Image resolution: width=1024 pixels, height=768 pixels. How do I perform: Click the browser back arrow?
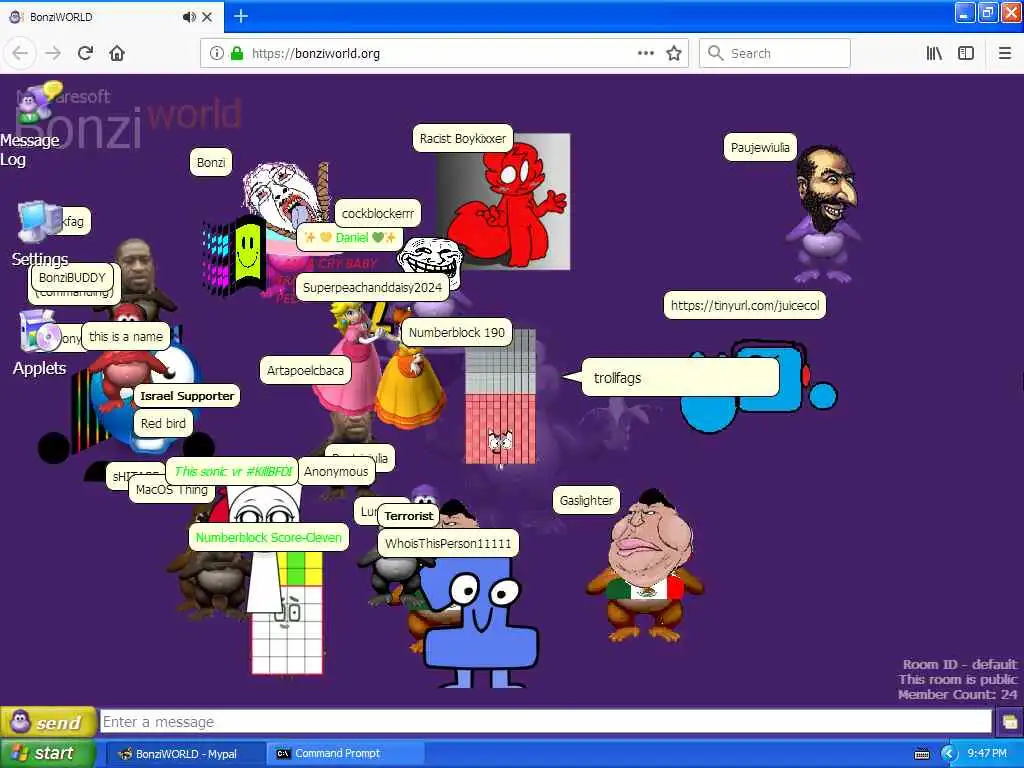pos(20,53)
